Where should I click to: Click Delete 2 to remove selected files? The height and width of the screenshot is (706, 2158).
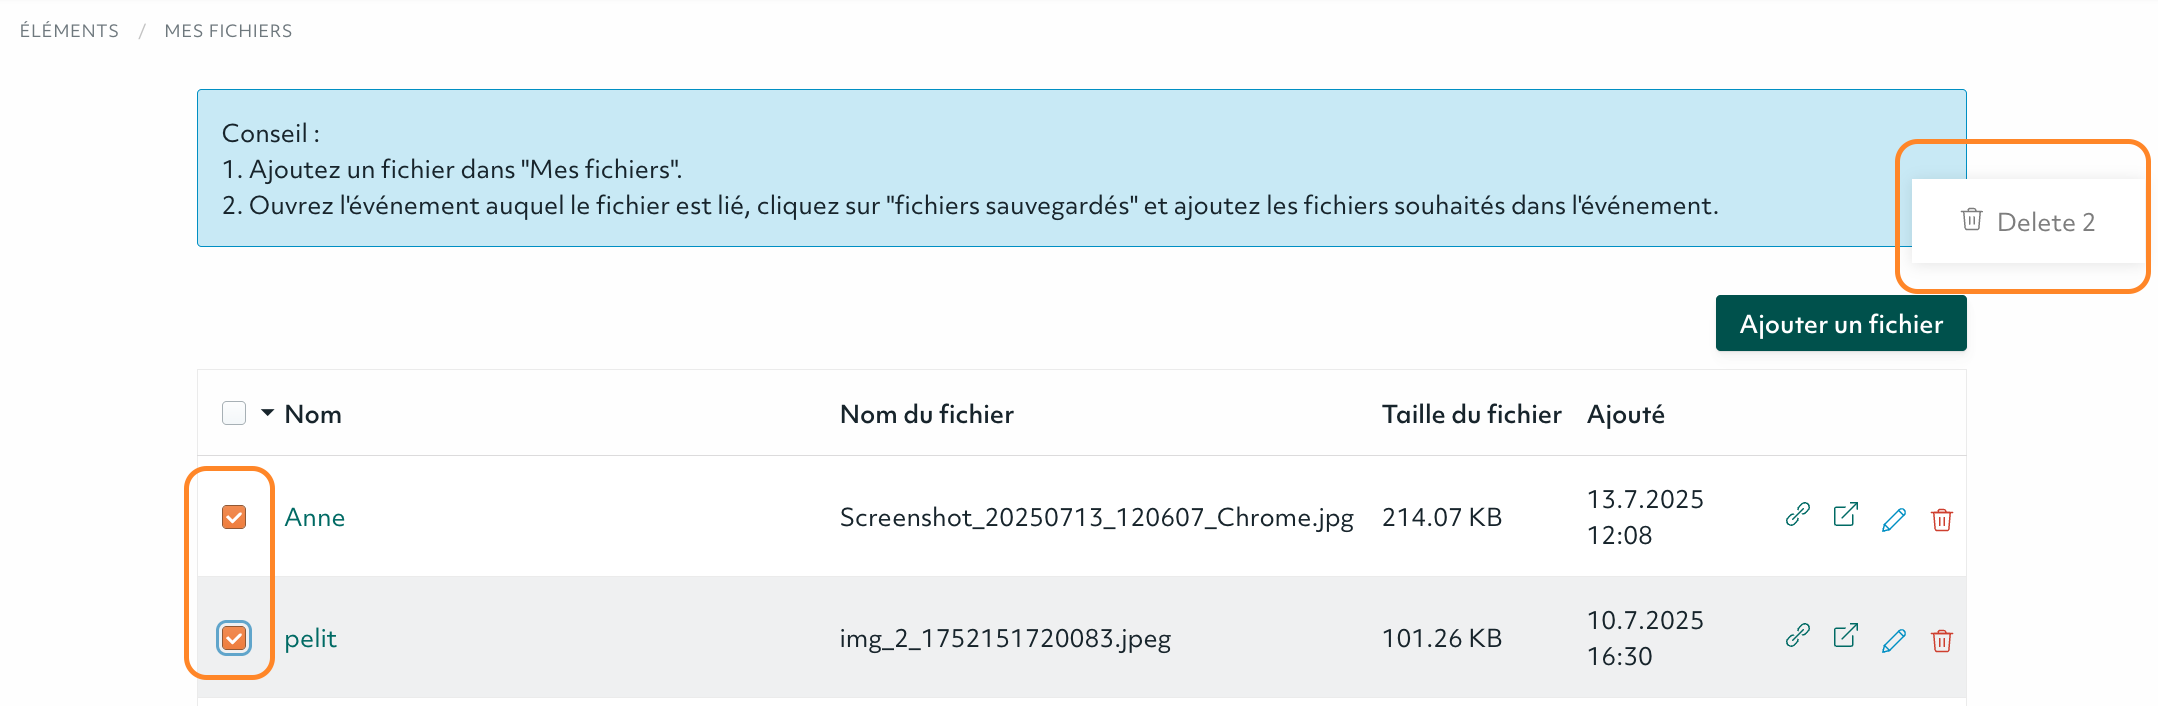click(2027, 221)
